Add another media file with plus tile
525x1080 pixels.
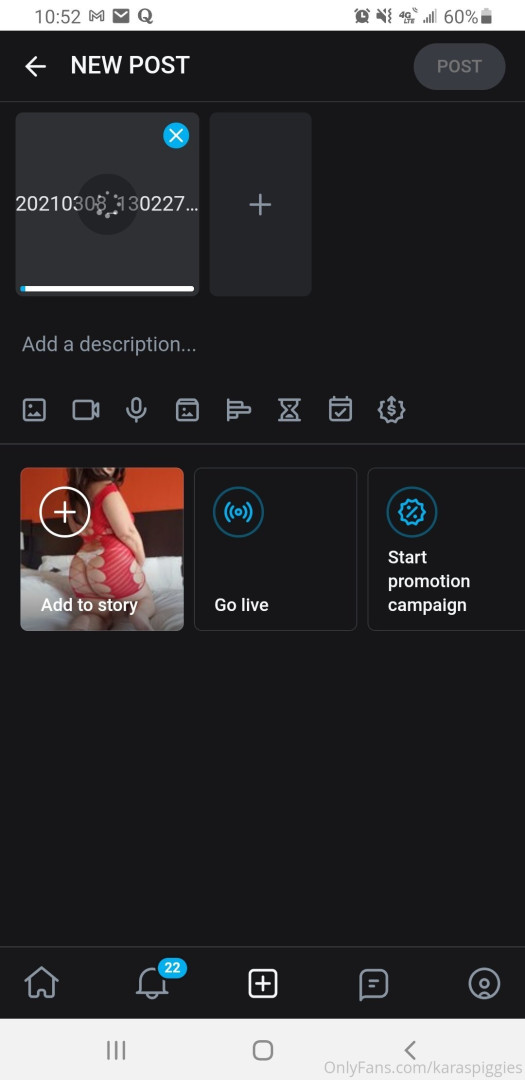[260, 205]
